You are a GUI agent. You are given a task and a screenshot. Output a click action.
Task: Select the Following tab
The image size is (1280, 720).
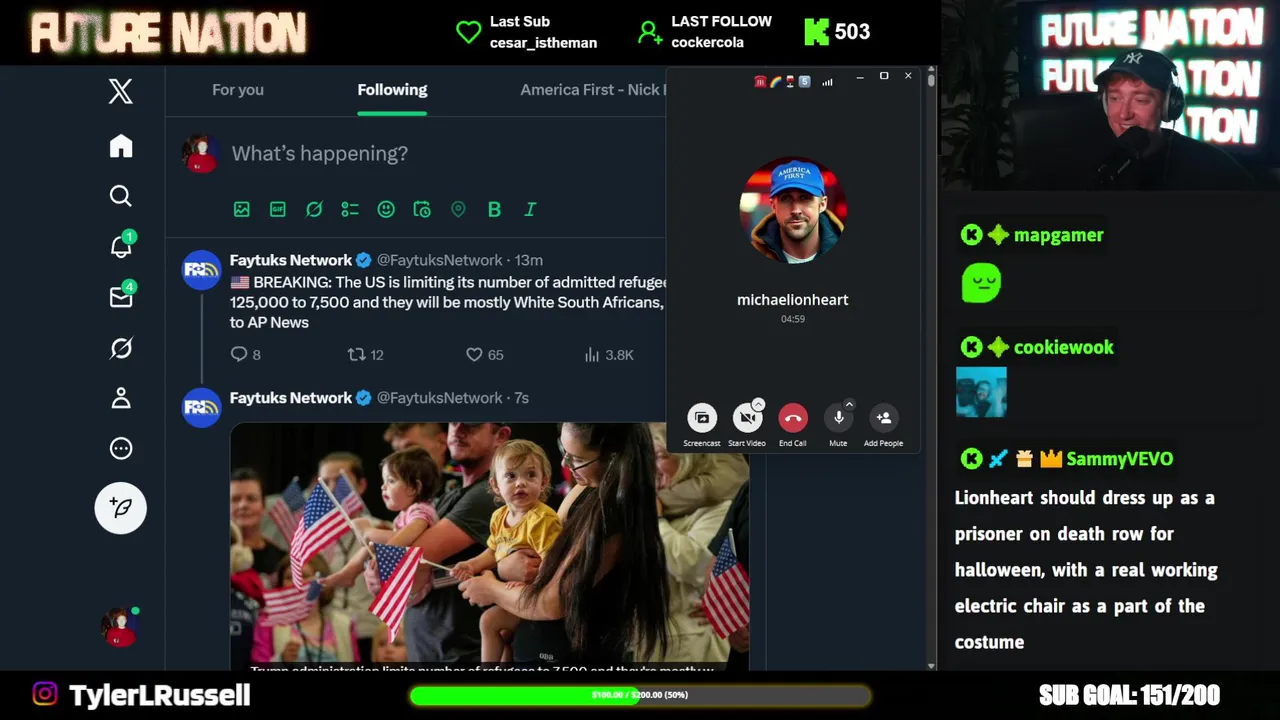coord(392,90)
